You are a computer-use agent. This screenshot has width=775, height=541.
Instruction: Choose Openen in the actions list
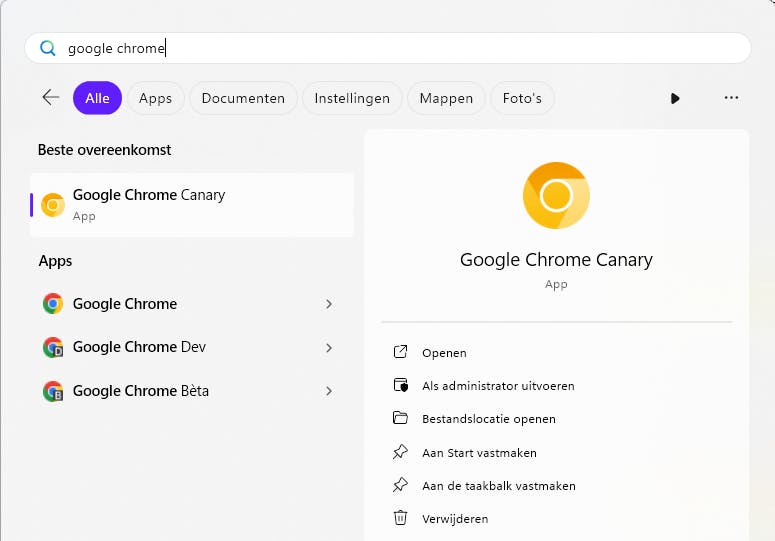pos(444,353)
